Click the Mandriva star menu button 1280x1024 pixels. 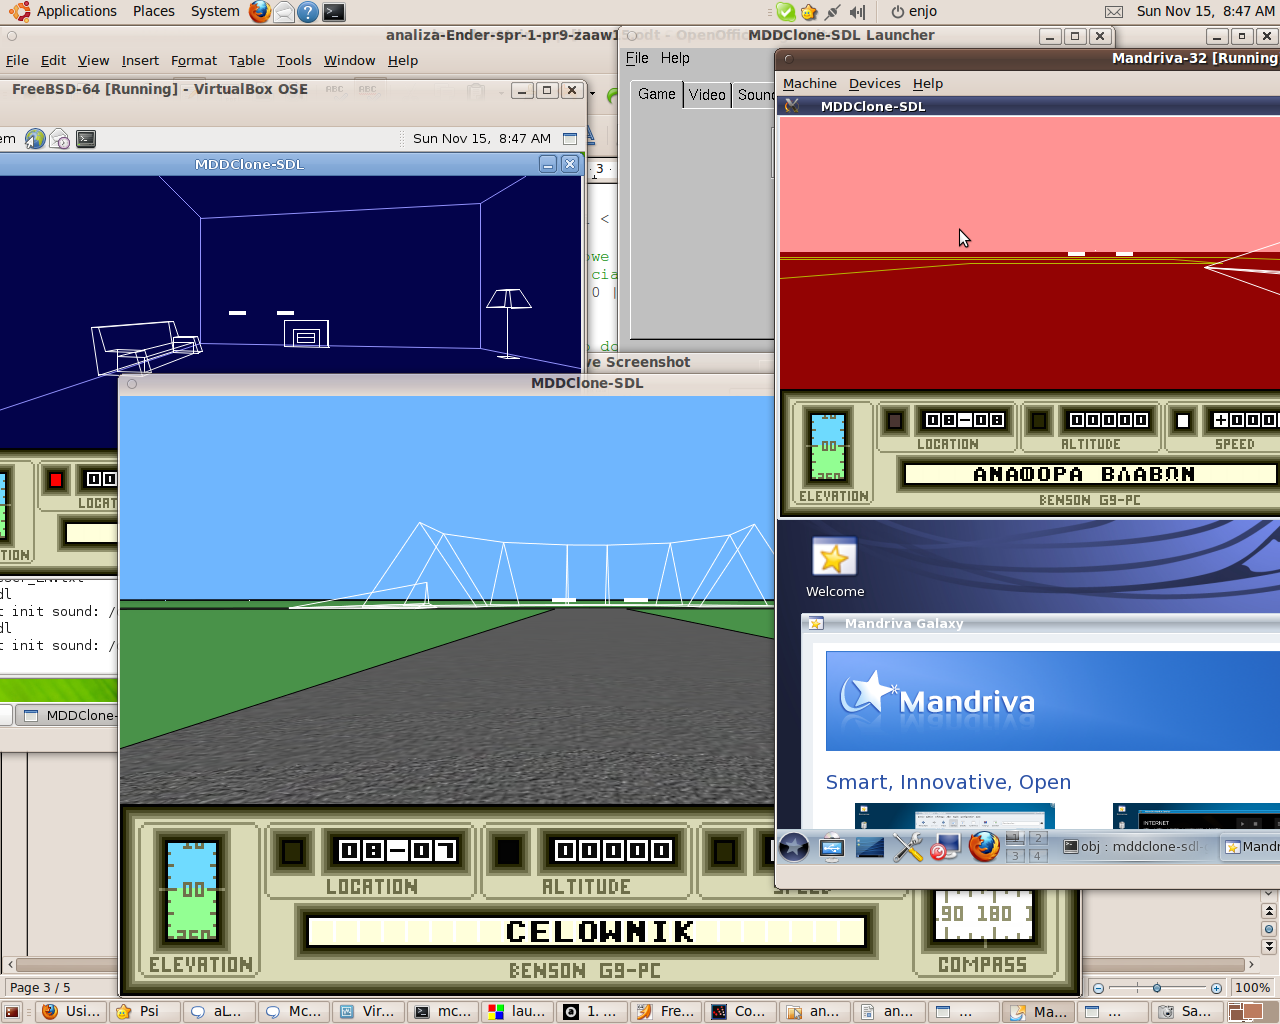pos(794,847)
